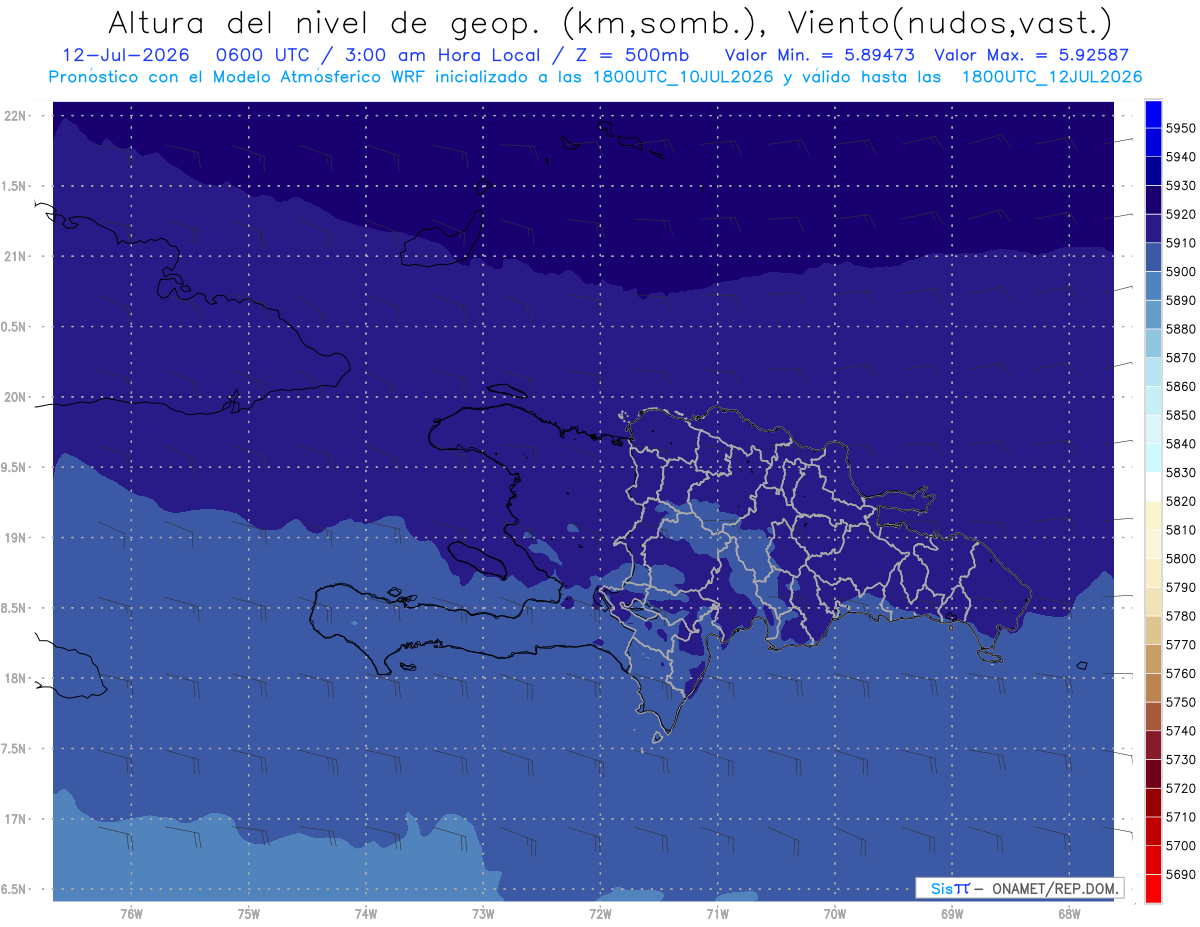
Task: Click the '72W' longitude label
Action: 600,913
